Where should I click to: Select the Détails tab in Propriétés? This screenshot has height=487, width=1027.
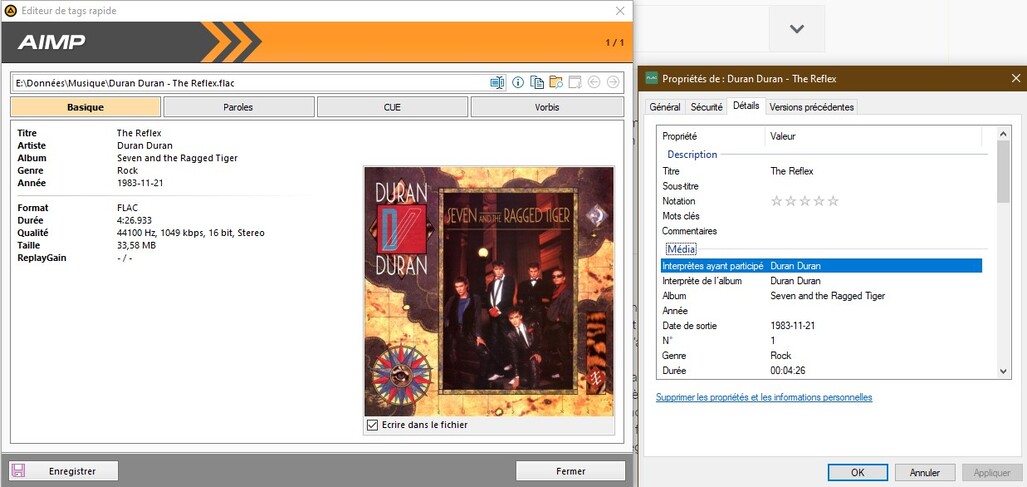(x=746, y=105)
